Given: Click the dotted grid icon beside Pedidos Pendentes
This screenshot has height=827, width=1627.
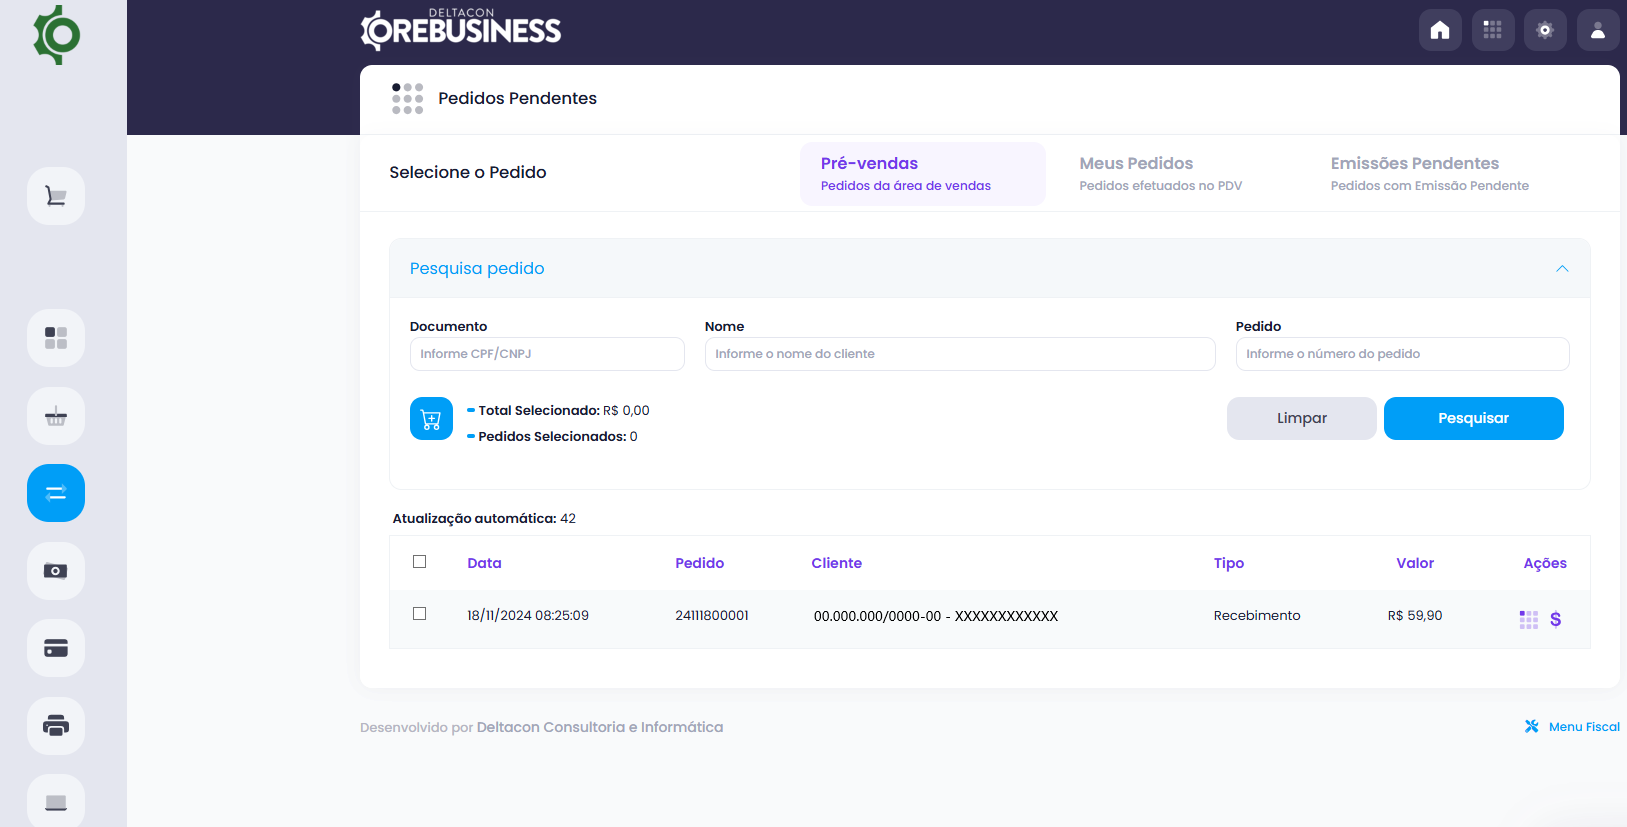Looking at the screenshot, I should 407,98.
